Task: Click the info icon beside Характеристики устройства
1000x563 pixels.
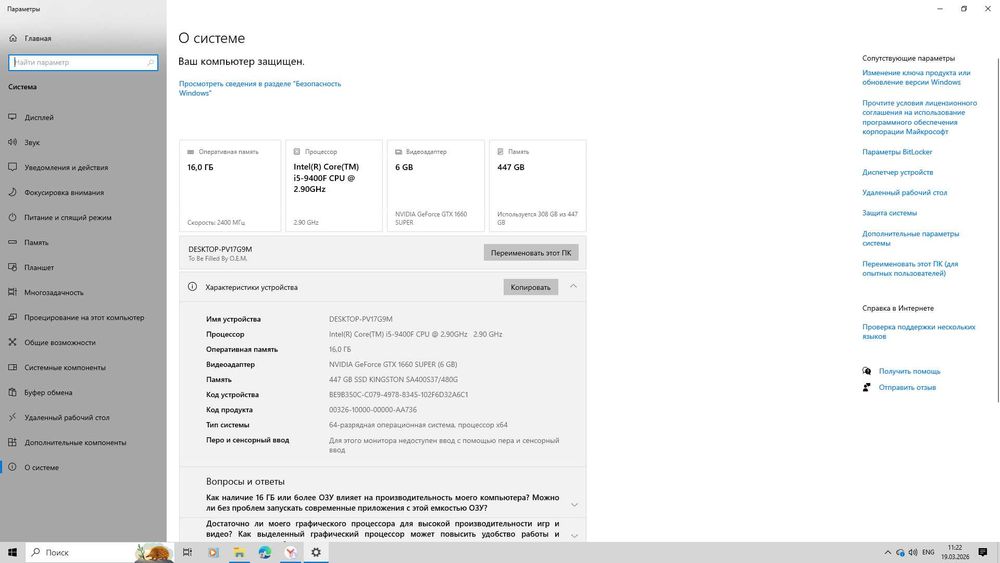Action: click(x=192, y=287)
